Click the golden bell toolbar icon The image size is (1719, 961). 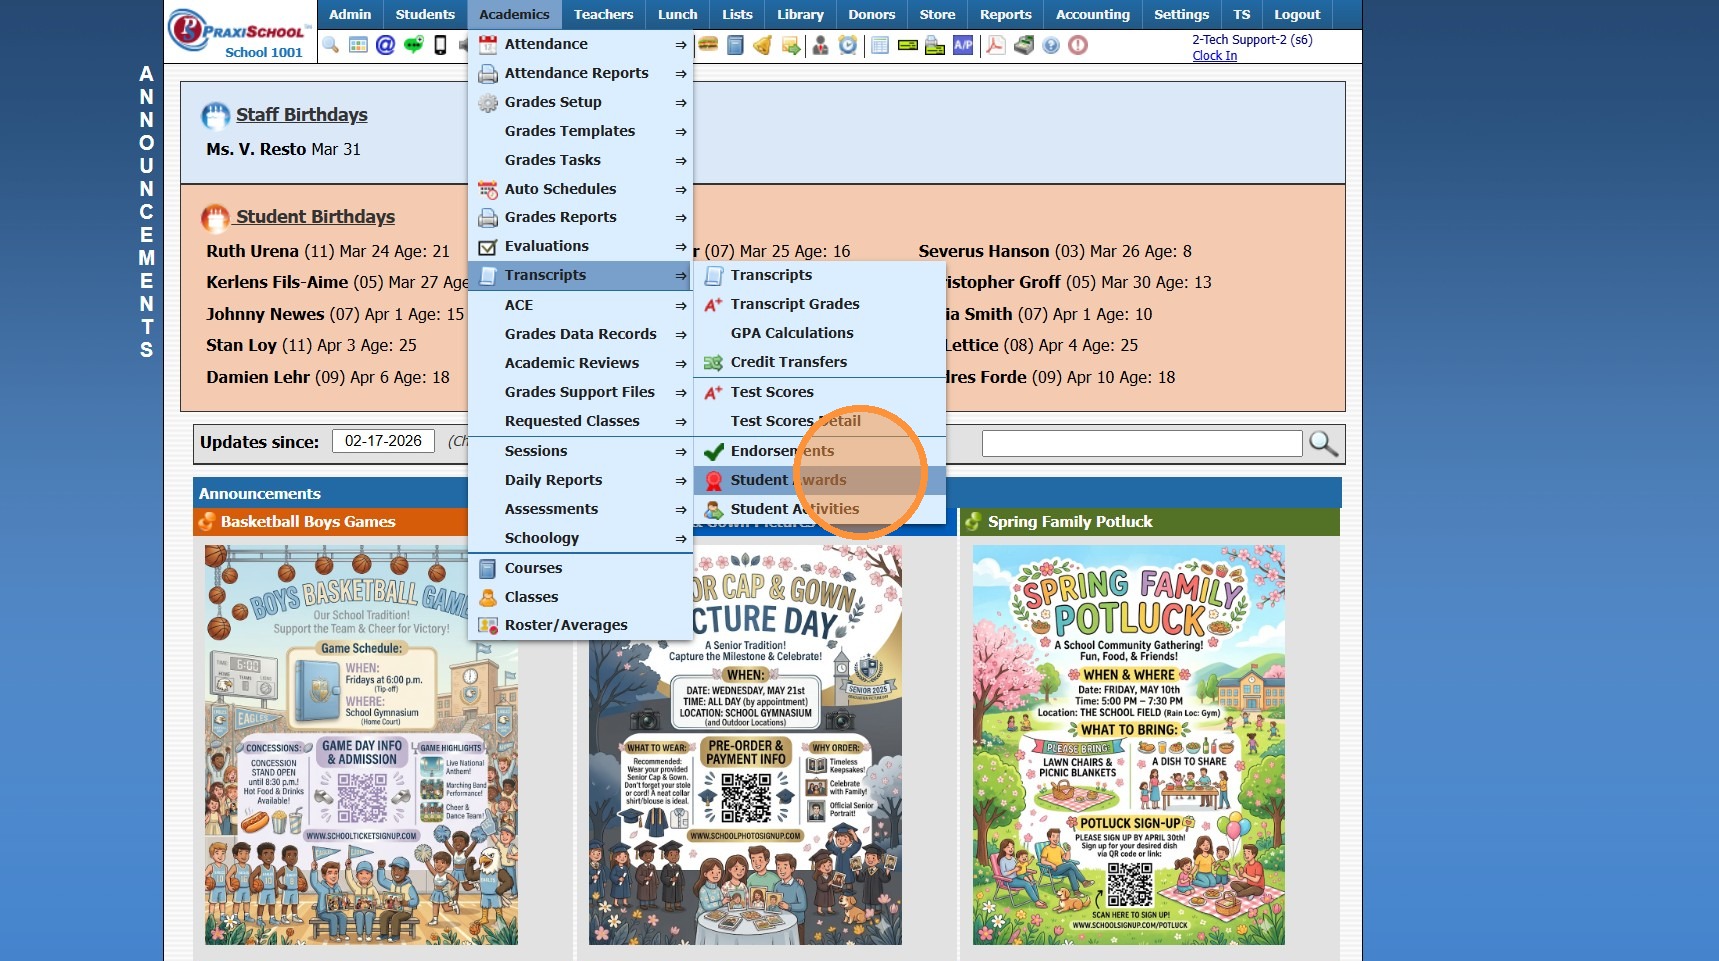763,45
